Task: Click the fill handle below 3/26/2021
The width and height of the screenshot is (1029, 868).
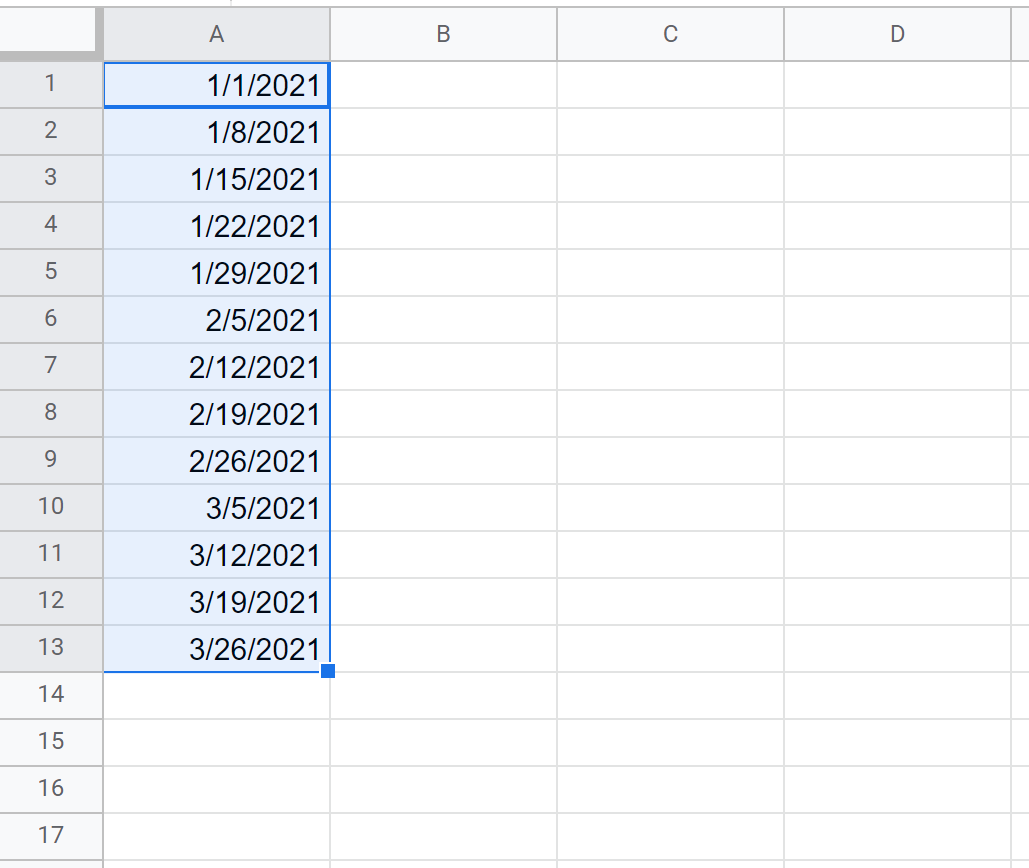Action: 328,671
